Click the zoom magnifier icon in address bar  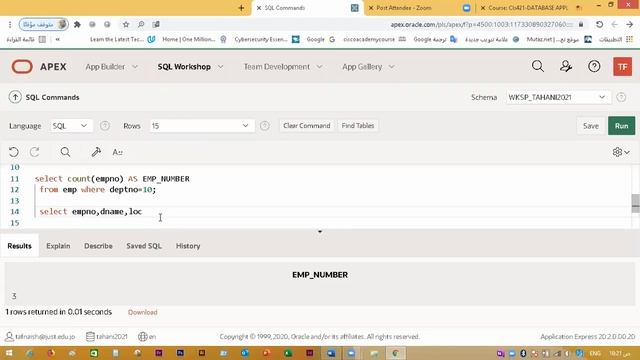(x=141, y=24)
